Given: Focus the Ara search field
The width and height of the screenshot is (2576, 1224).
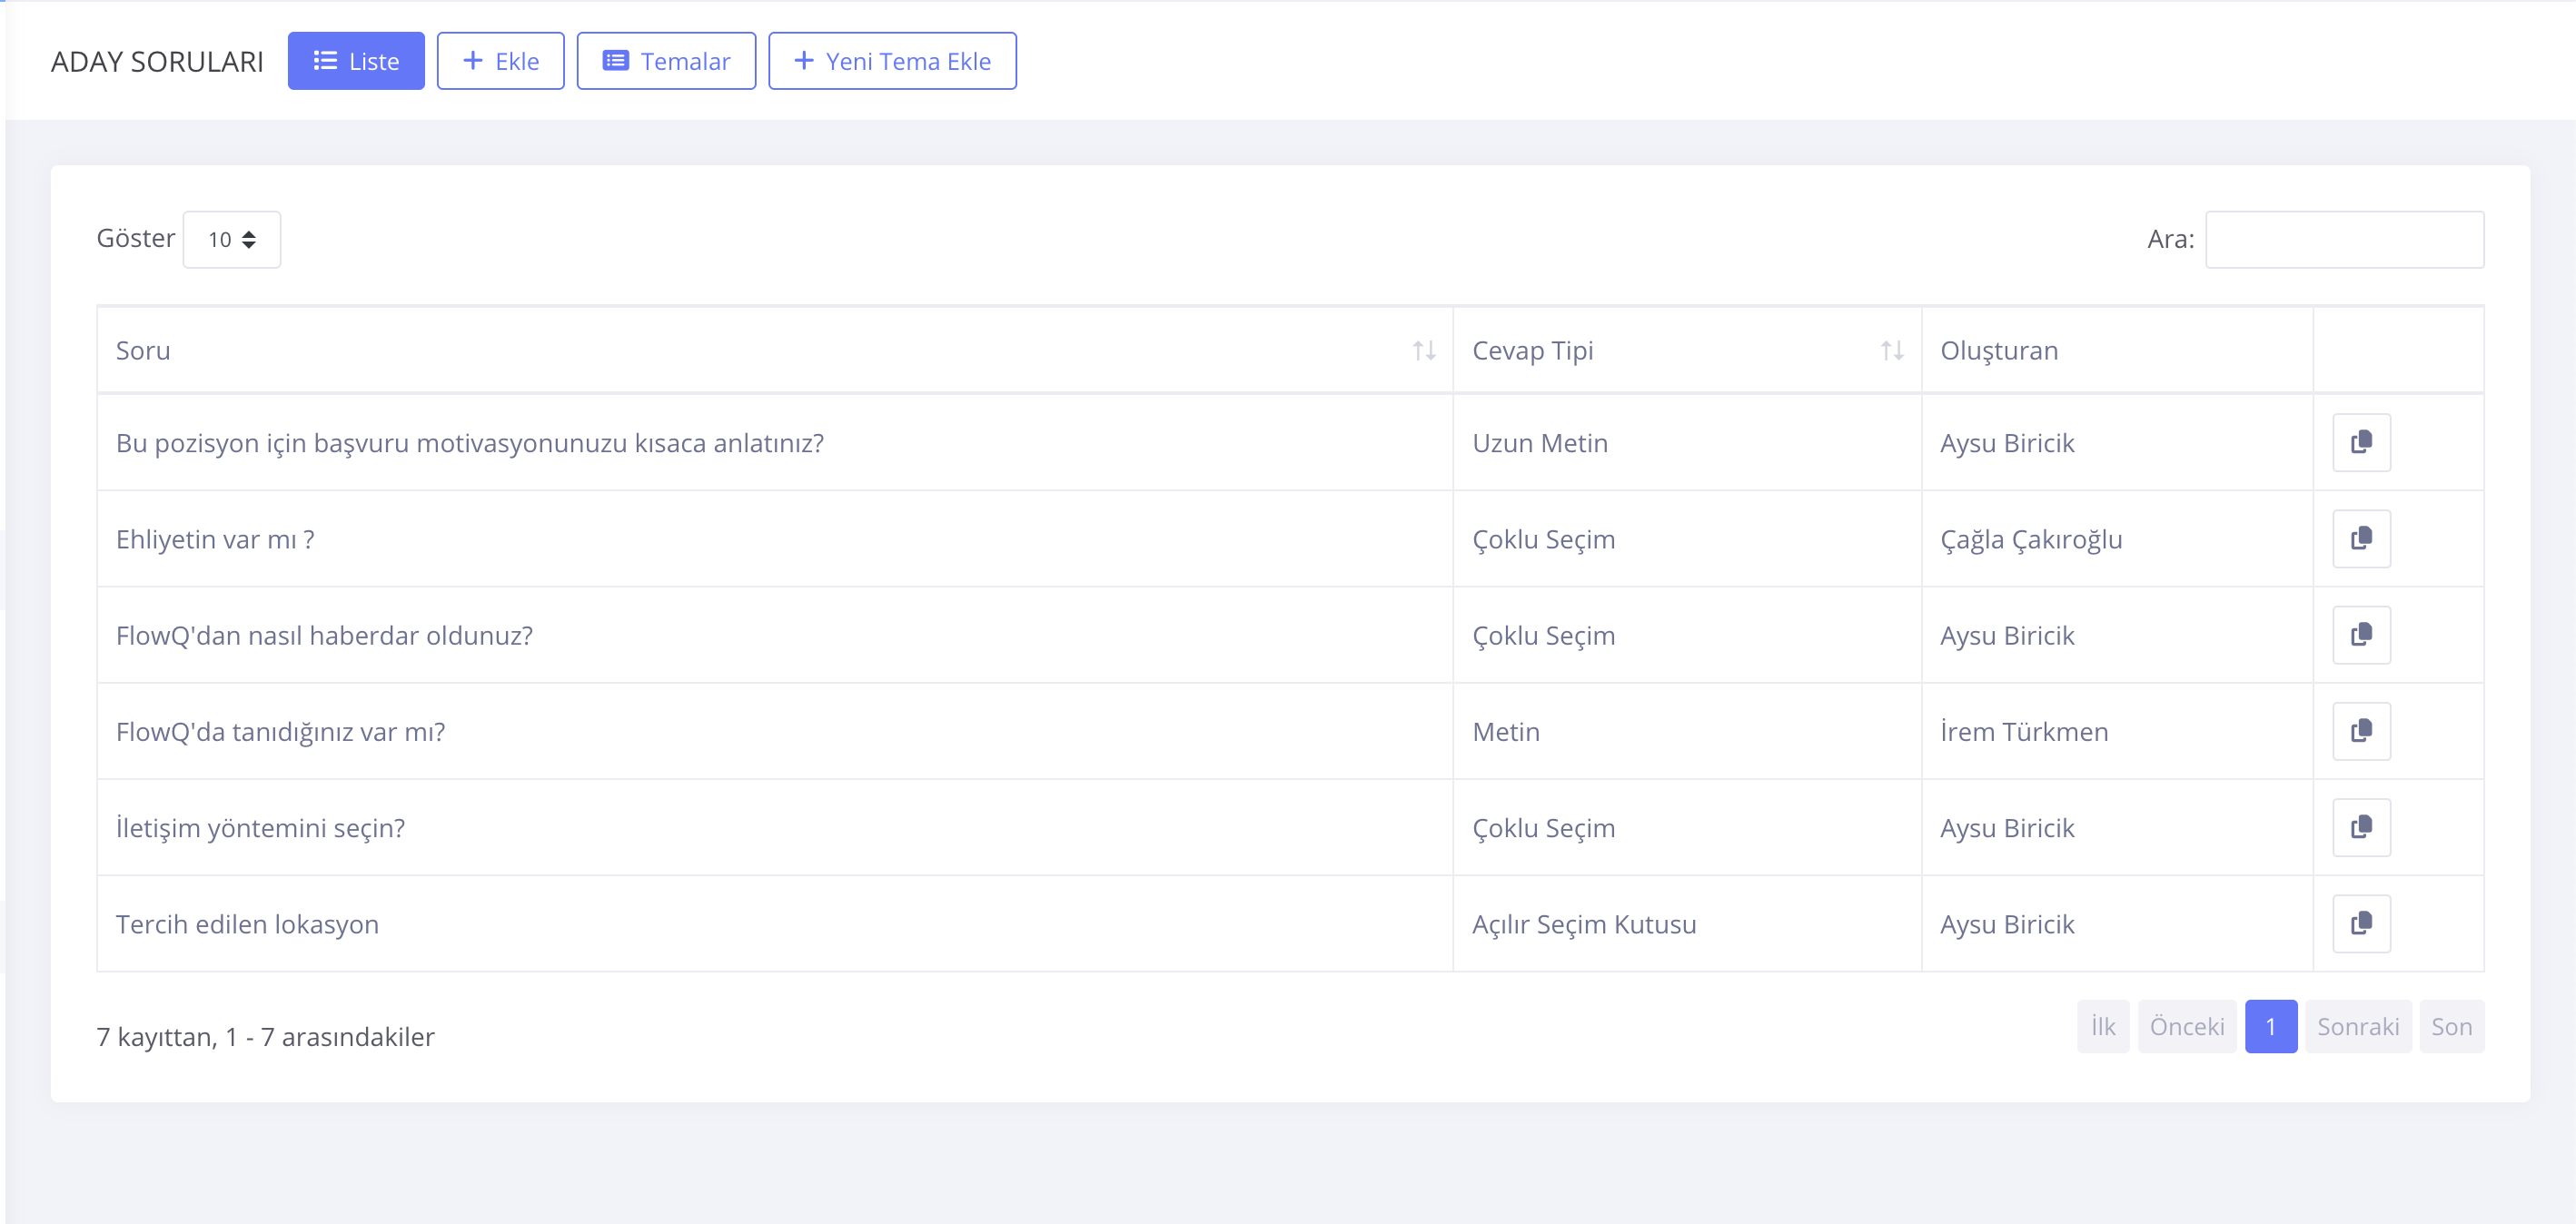Looking at the screenshot, I should pos(2343,240).
